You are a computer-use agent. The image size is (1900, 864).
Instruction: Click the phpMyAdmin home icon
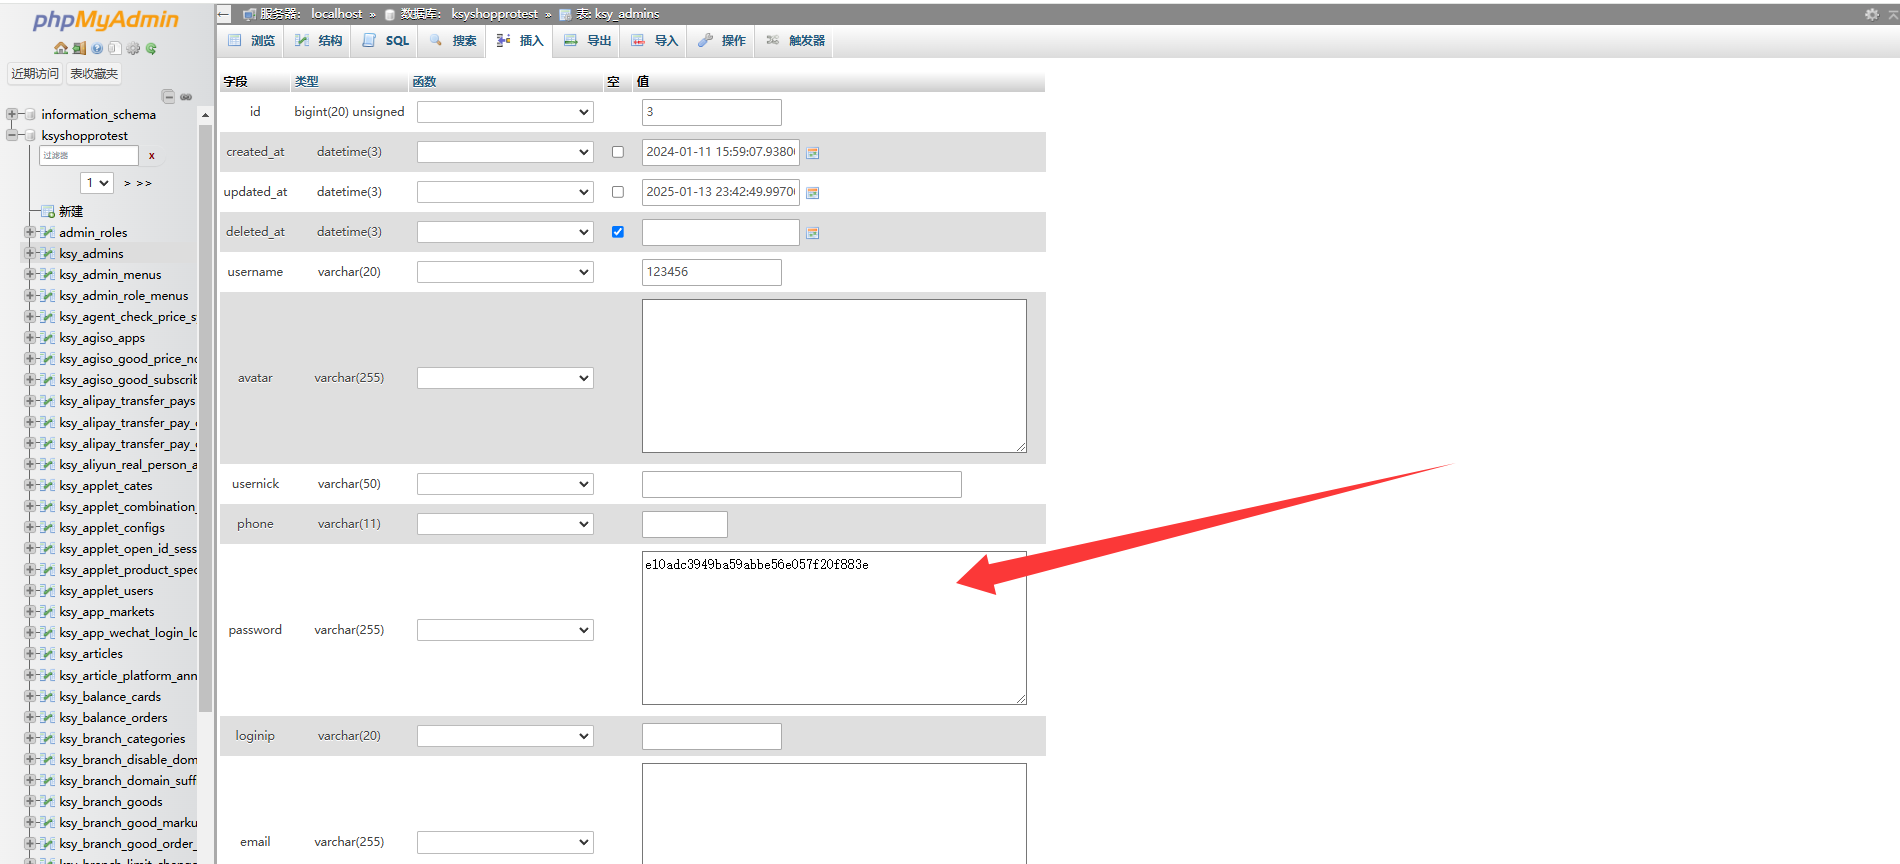pos(60,48)
